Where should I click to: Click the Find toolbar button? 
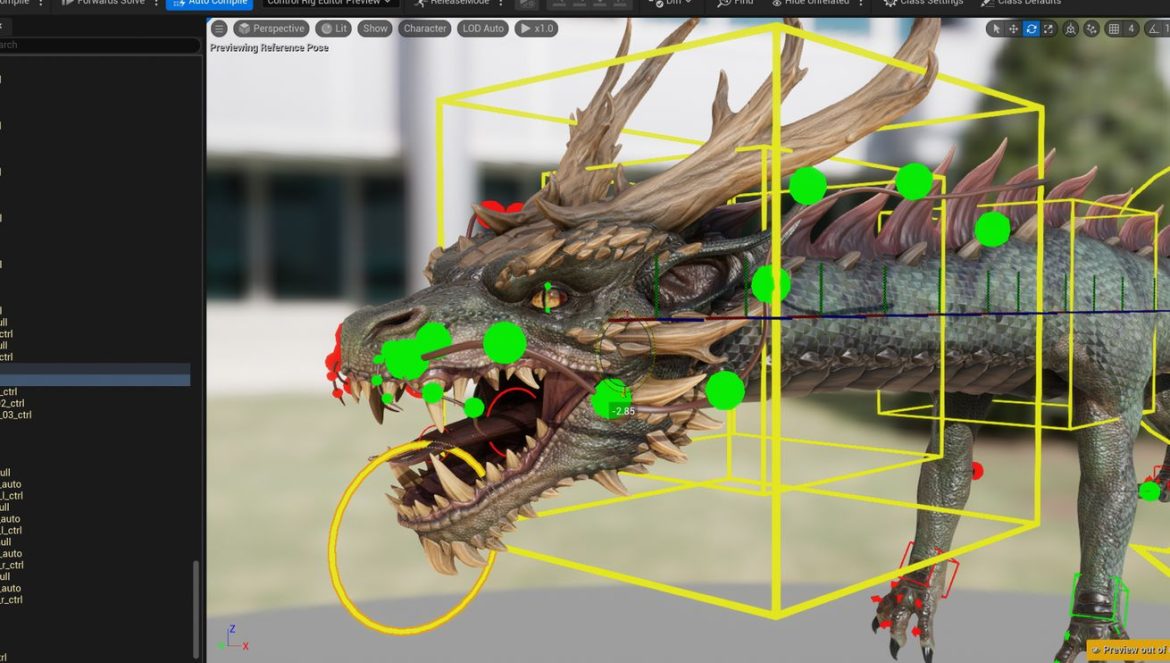pyautogui.click(x=735, y=3)
